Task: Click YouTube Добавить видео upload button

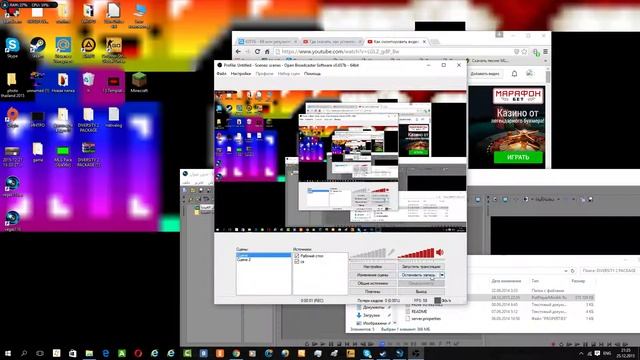Action: 484,74
